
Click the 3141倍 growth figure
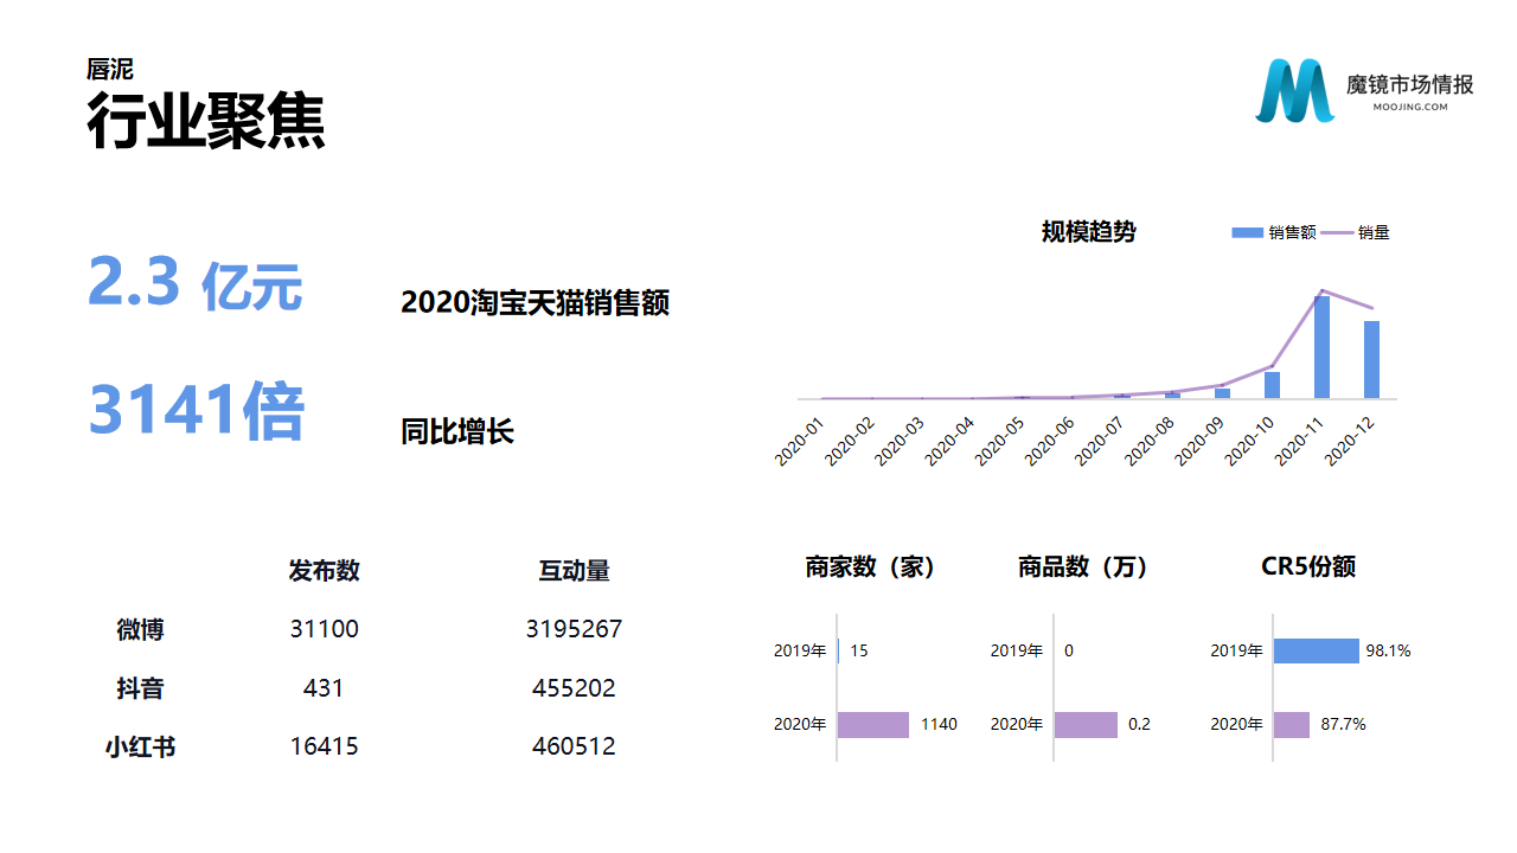197,410
